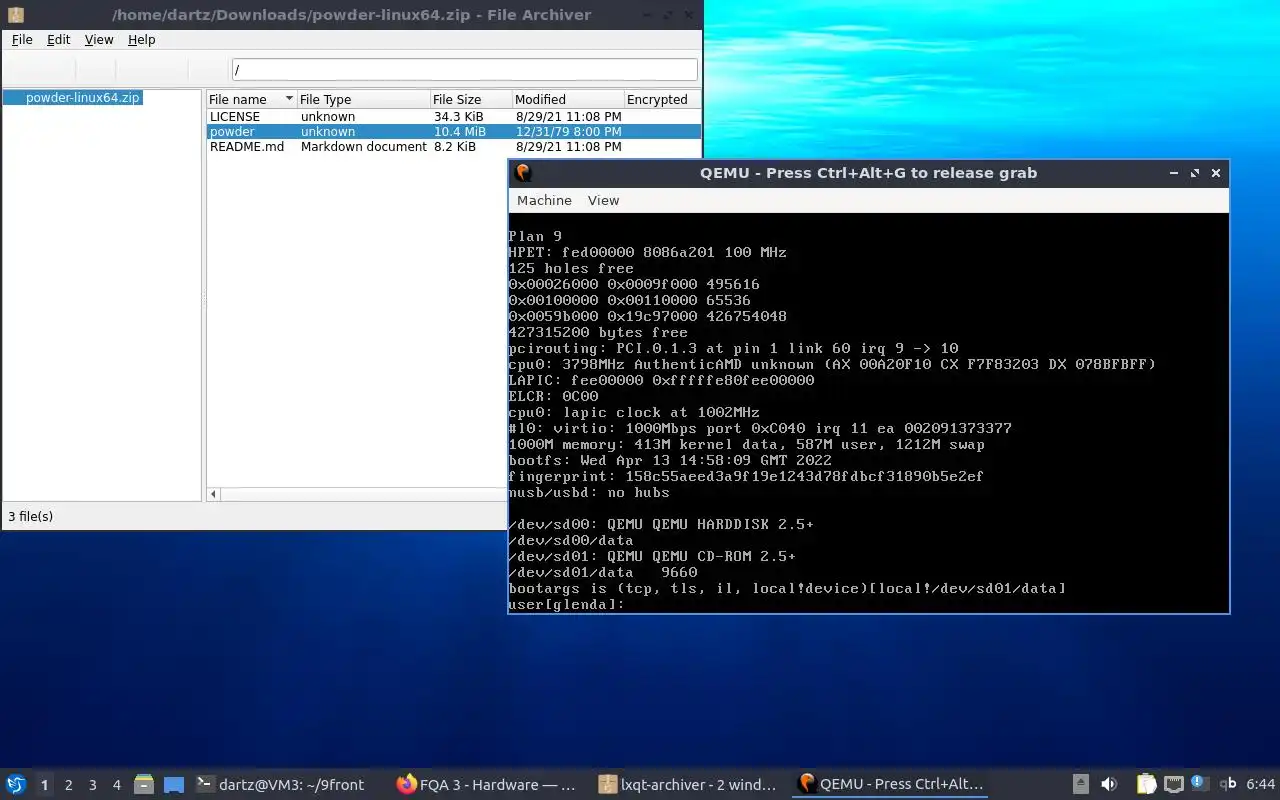
Task: Open the volume control tray icon
Action: click(x=1108, y=785)
